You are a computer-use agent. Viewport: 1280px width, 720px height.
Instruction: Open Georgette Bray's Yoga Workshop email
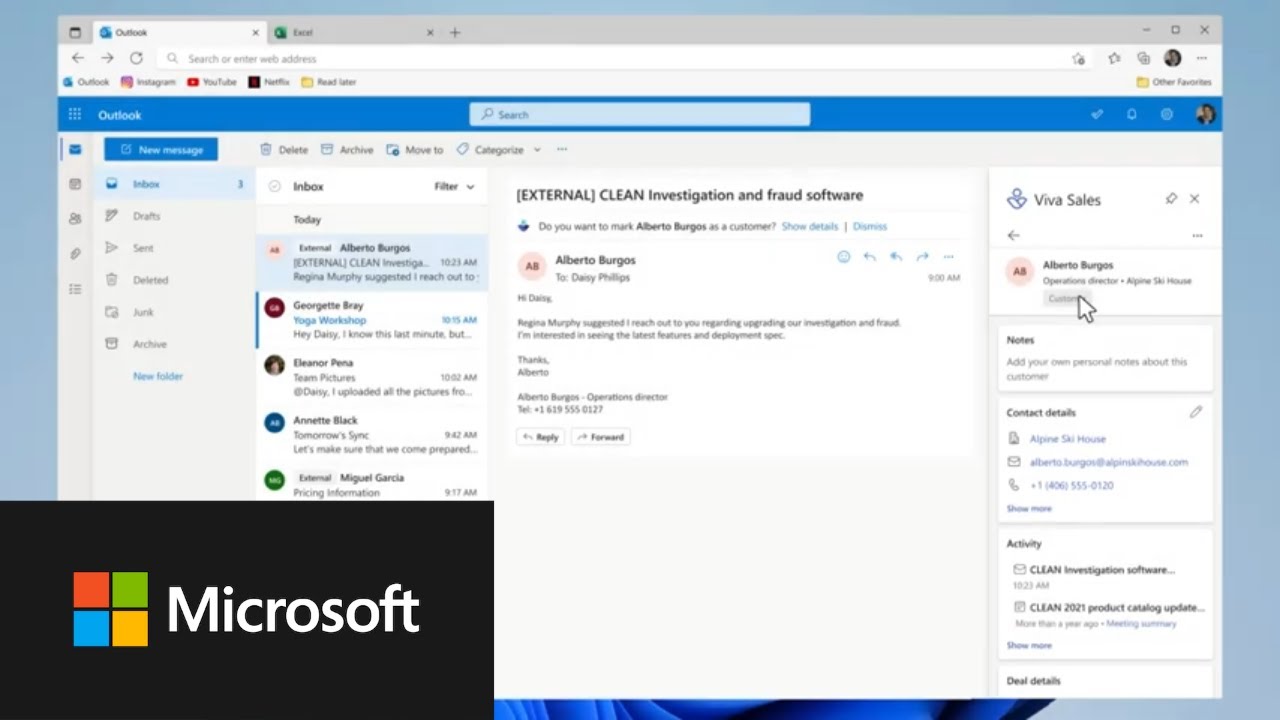click(x=372, y=320)
